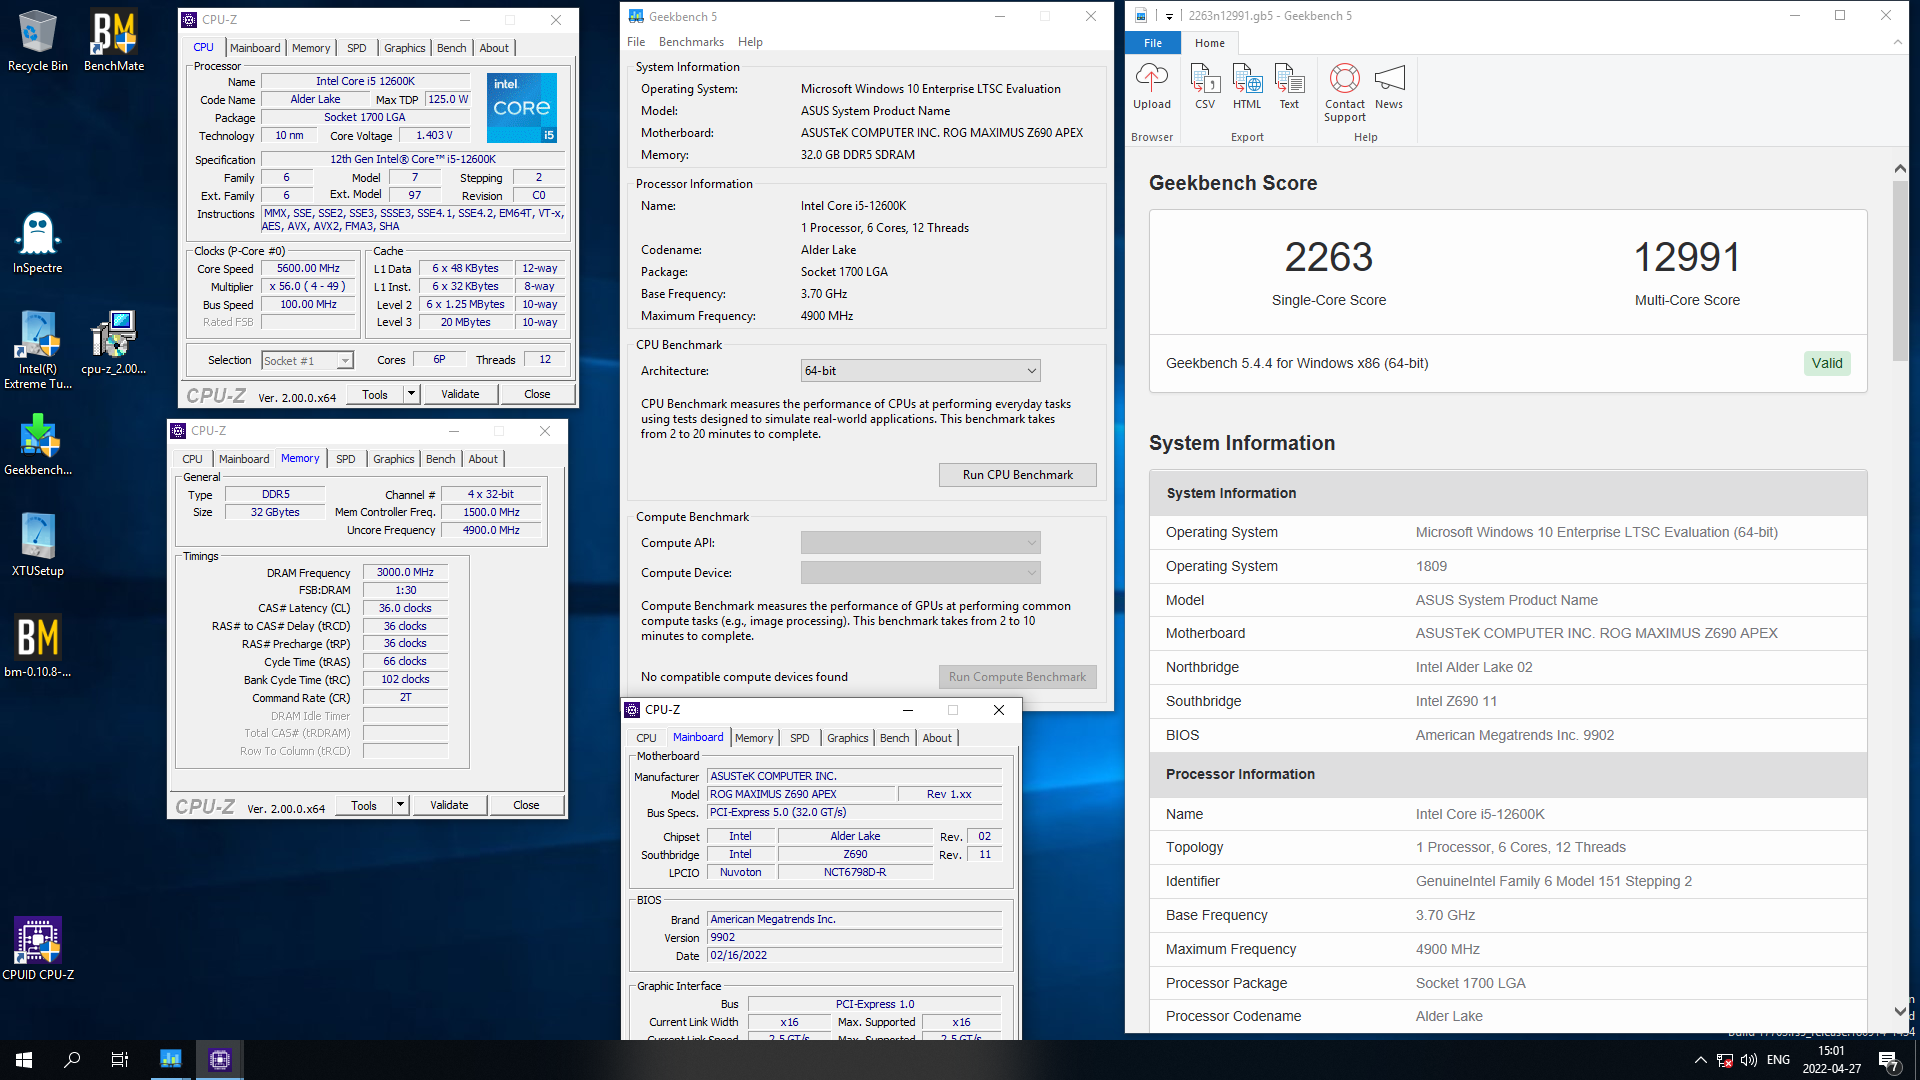Click the system tray network icon
Viewport: 1920px width, 1080px height.
1725,1060
